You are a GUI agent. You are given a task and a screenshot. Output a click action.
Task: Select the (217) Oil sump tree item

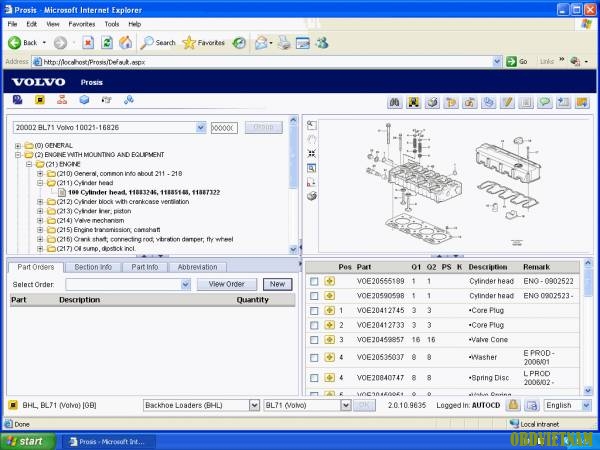click(96, 249)
